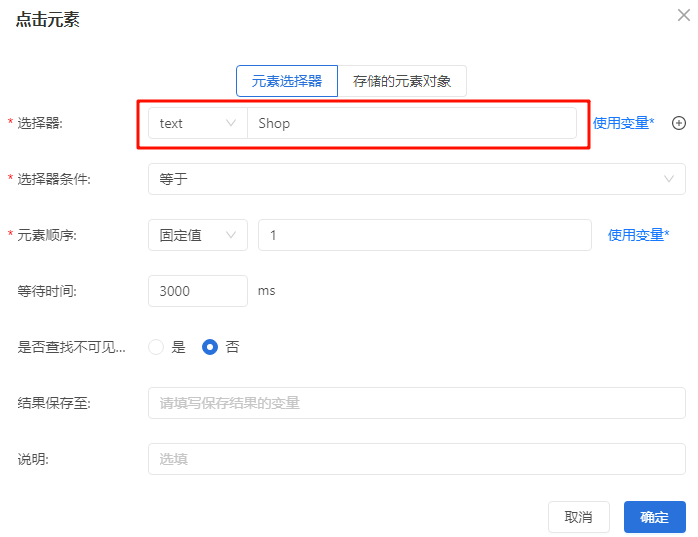Click the 等待时间 field showing 3000
The image size is (698, 537).
[x=197, y=291]
